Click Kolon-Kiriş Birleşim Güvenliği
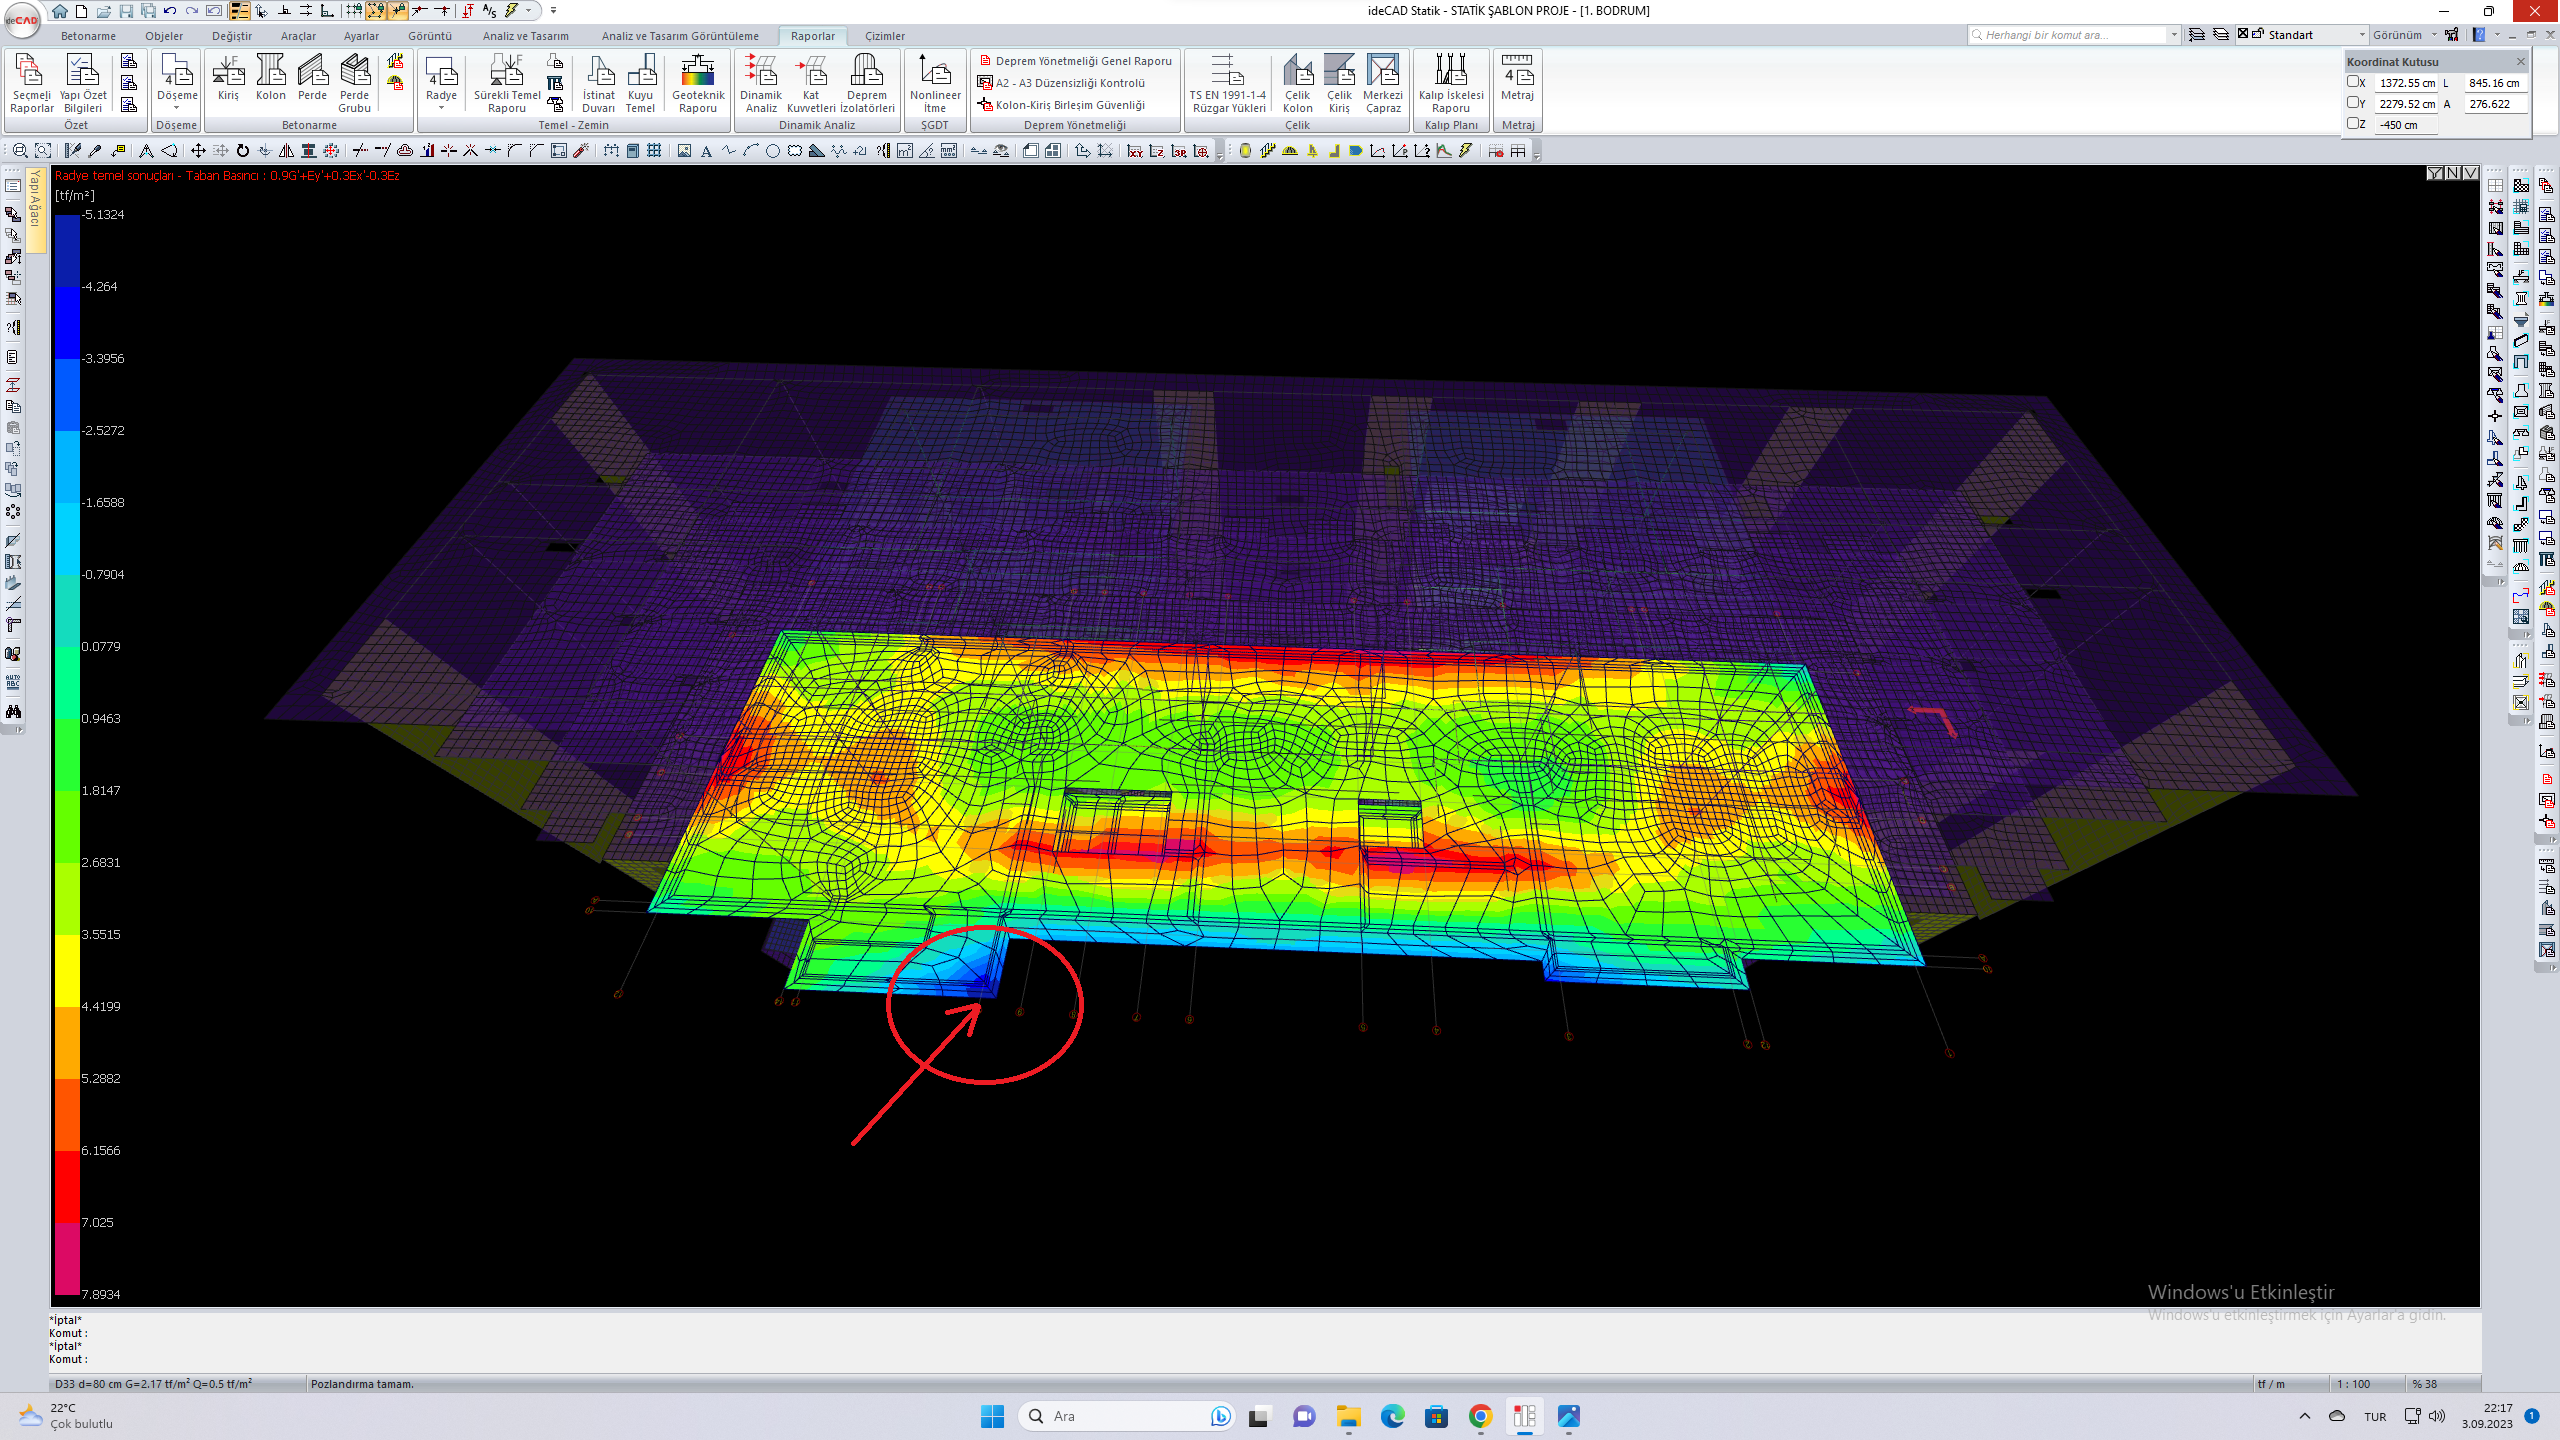Image resolution: width=2560 pixels, height=1440 pixels. [1069, 105]
